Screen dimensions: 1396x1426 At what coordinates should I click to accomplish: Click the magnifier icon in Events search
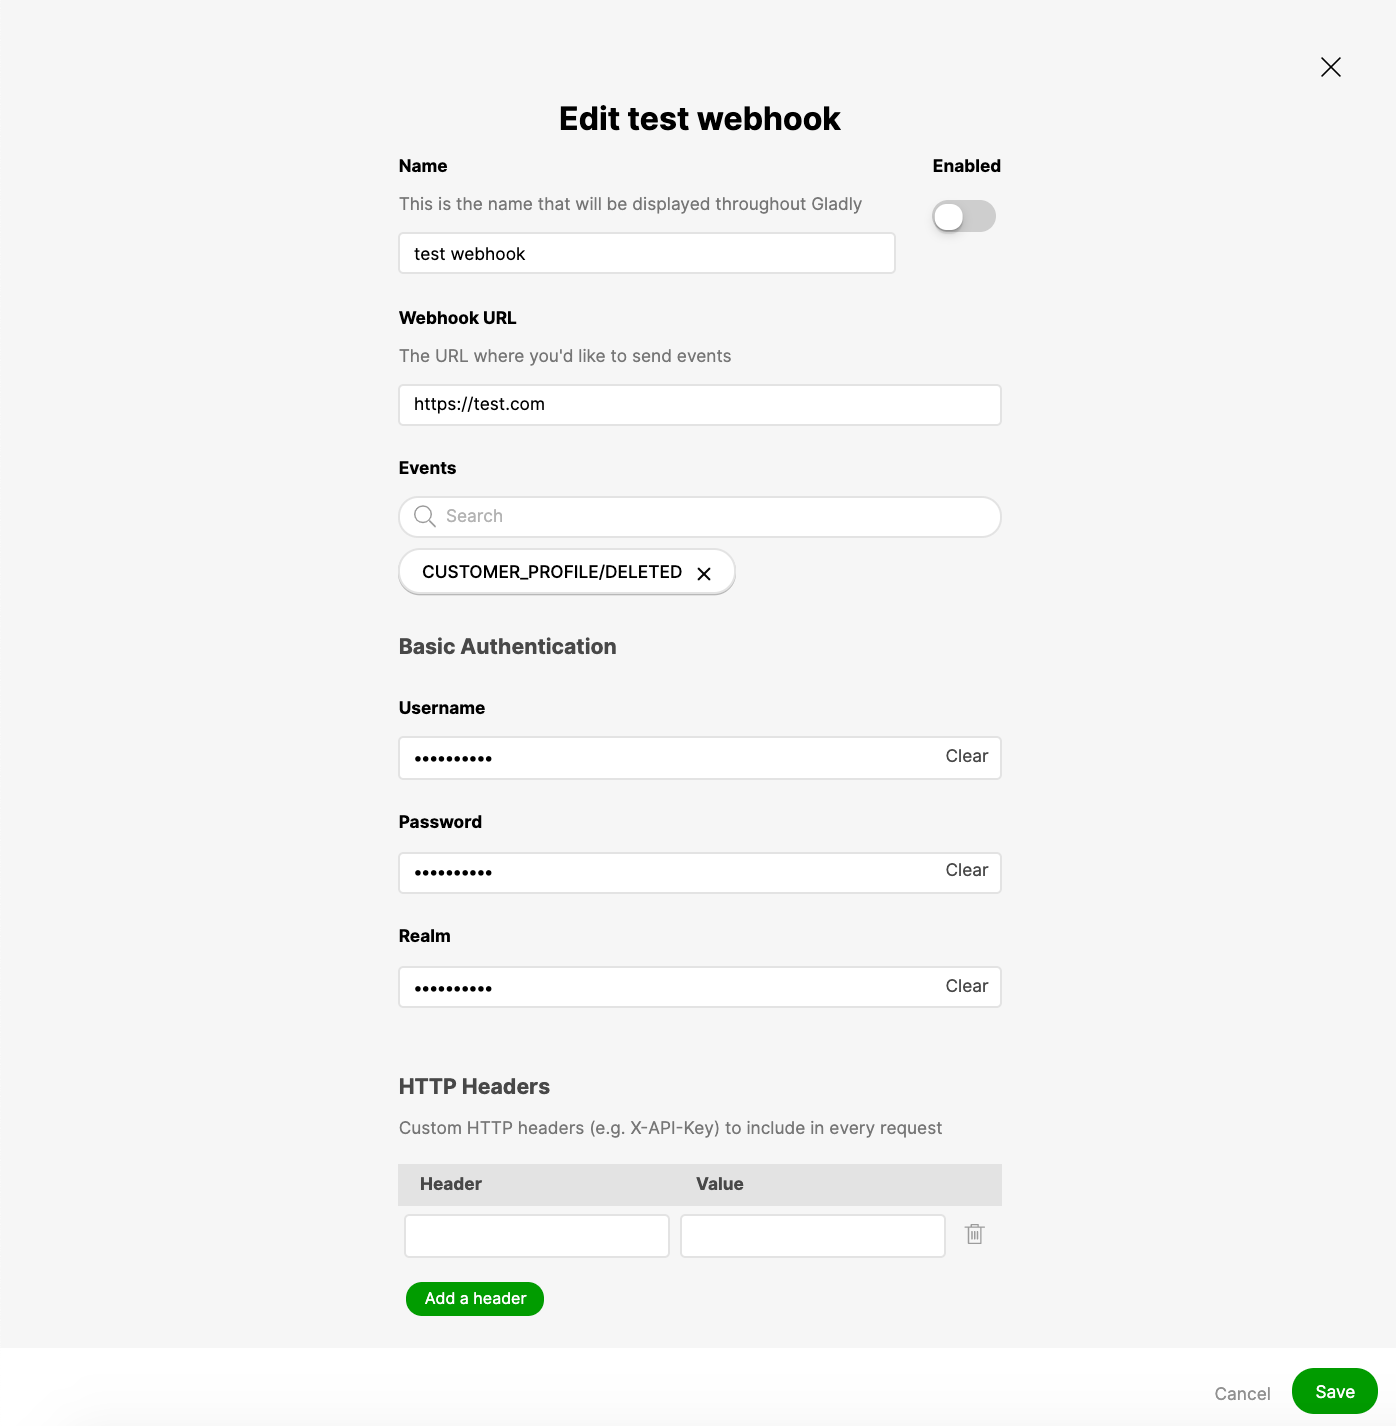point(425,516)
